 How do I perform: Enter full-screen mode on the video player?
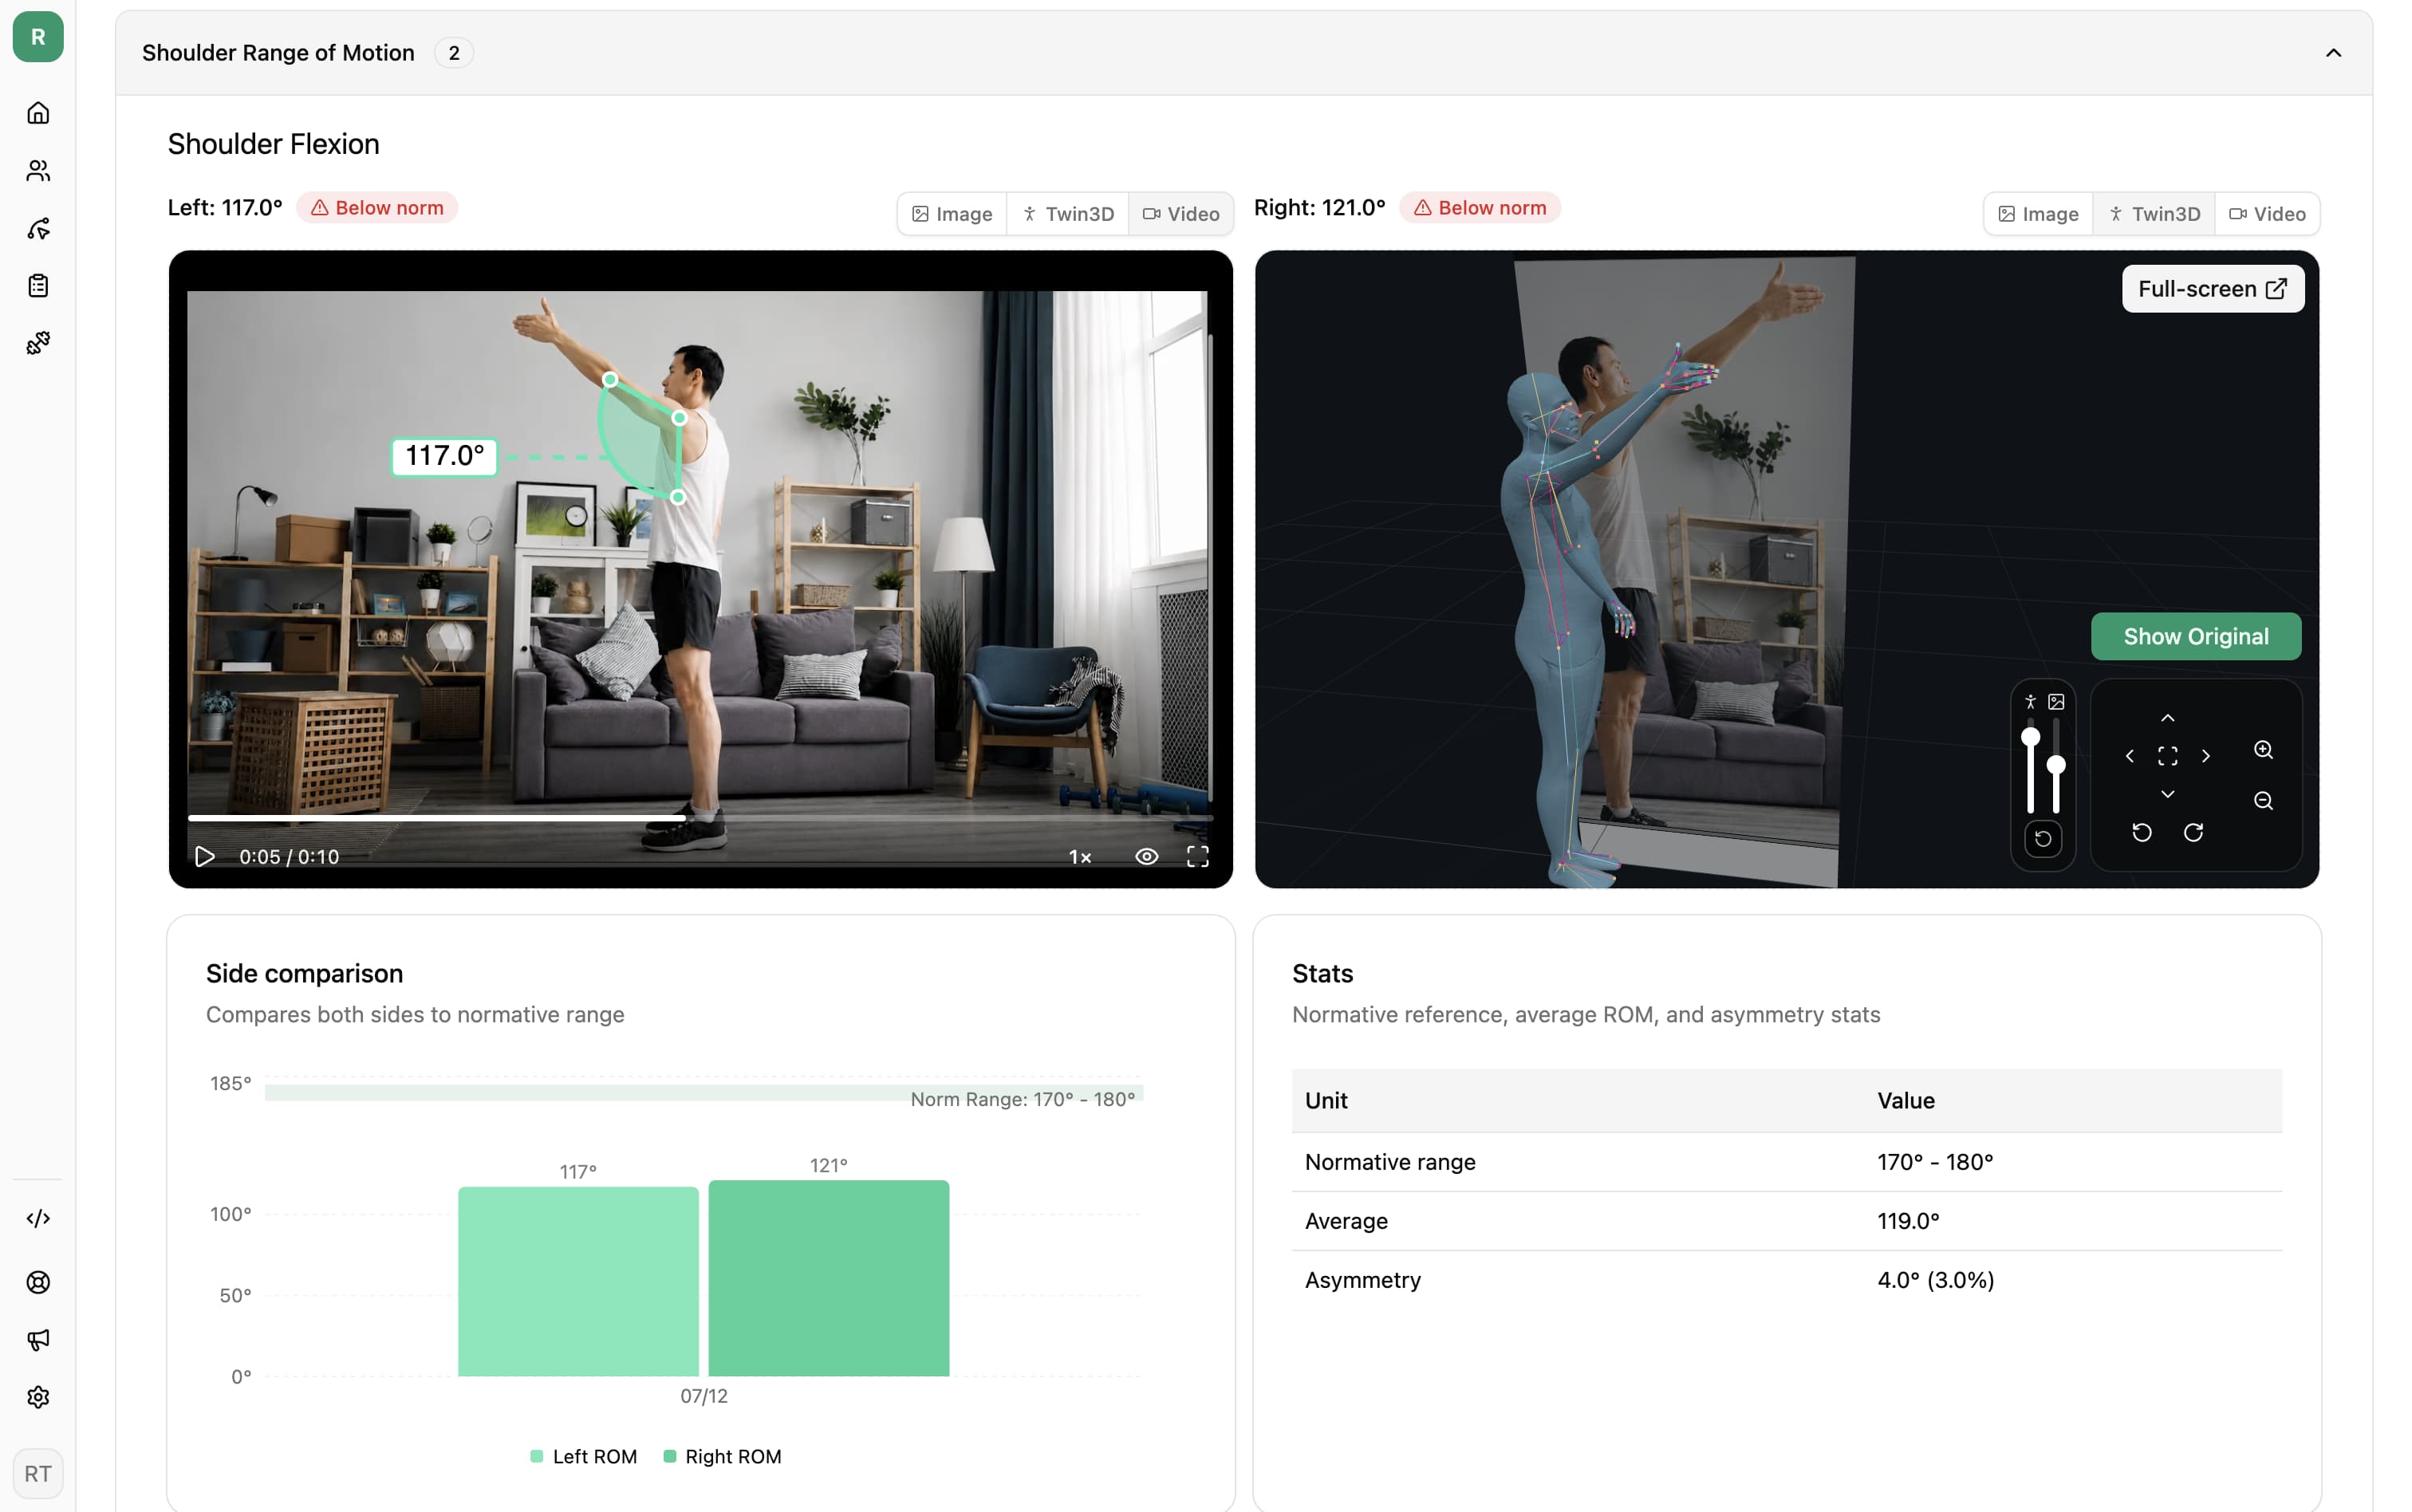[x=1198, y=857]
